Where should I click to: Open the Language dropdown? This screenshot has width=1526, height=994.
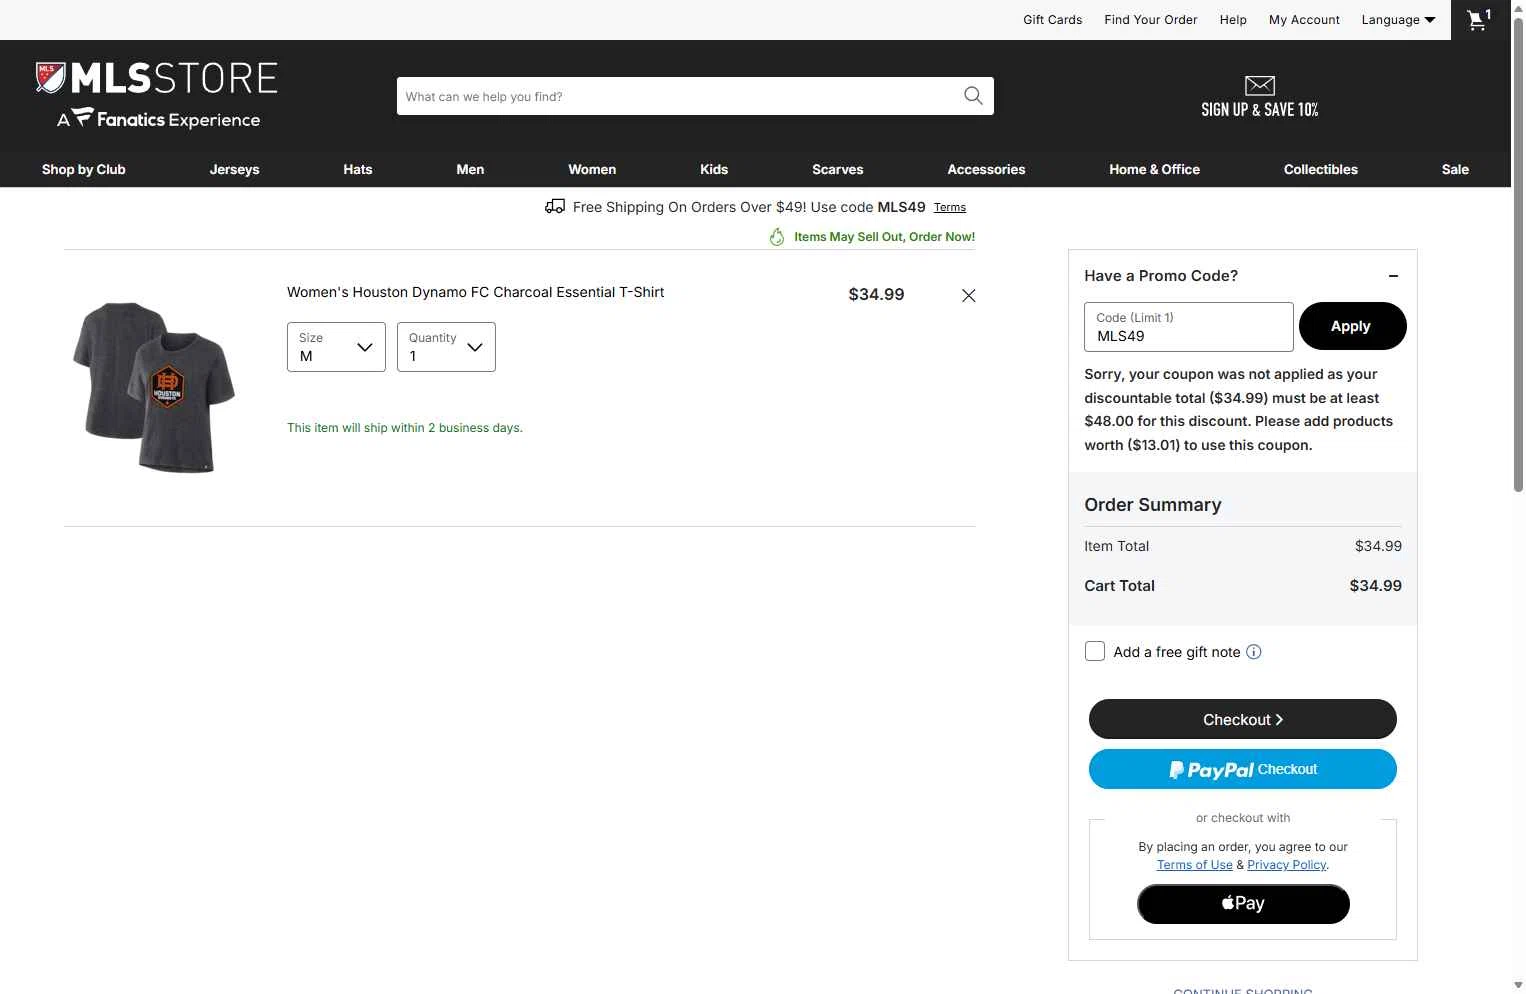point(1398,20)
